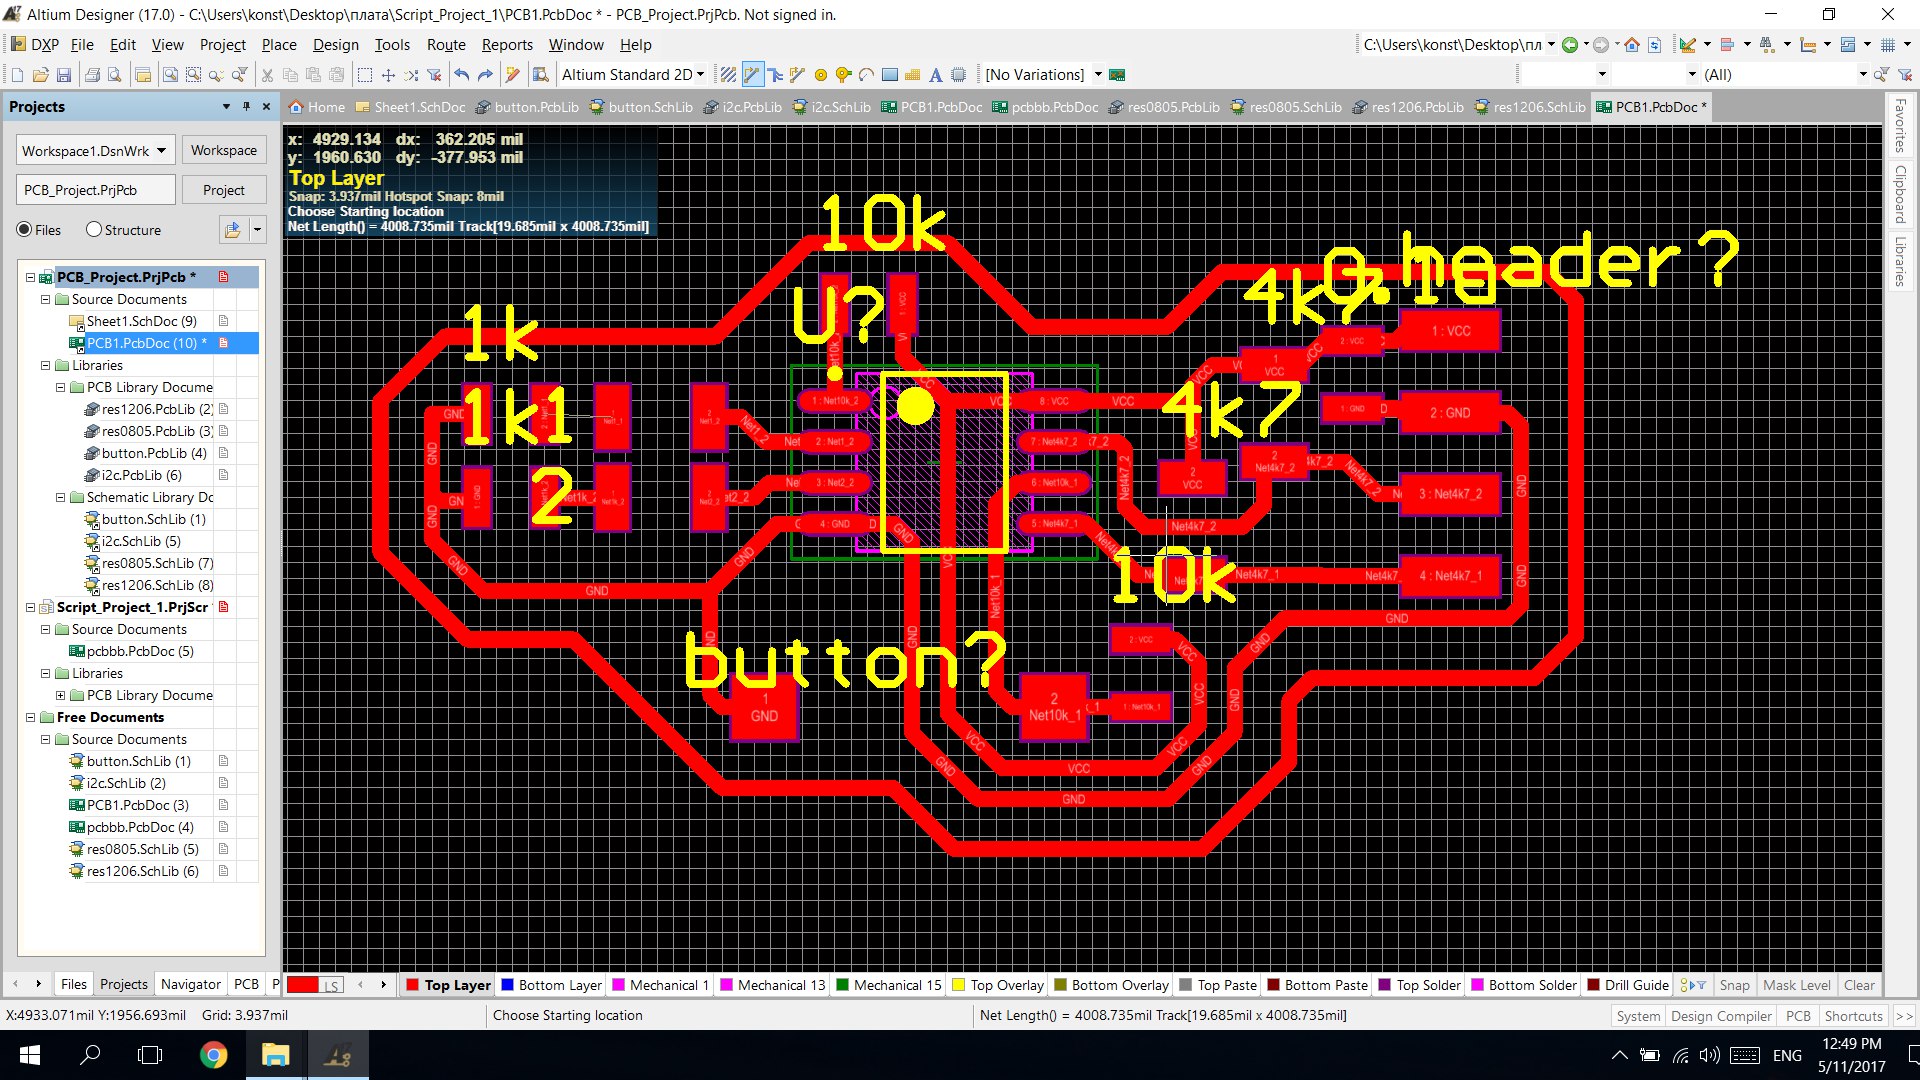
Task: Switch to the Navigator panel tab
Action: (x=190, y=984)
